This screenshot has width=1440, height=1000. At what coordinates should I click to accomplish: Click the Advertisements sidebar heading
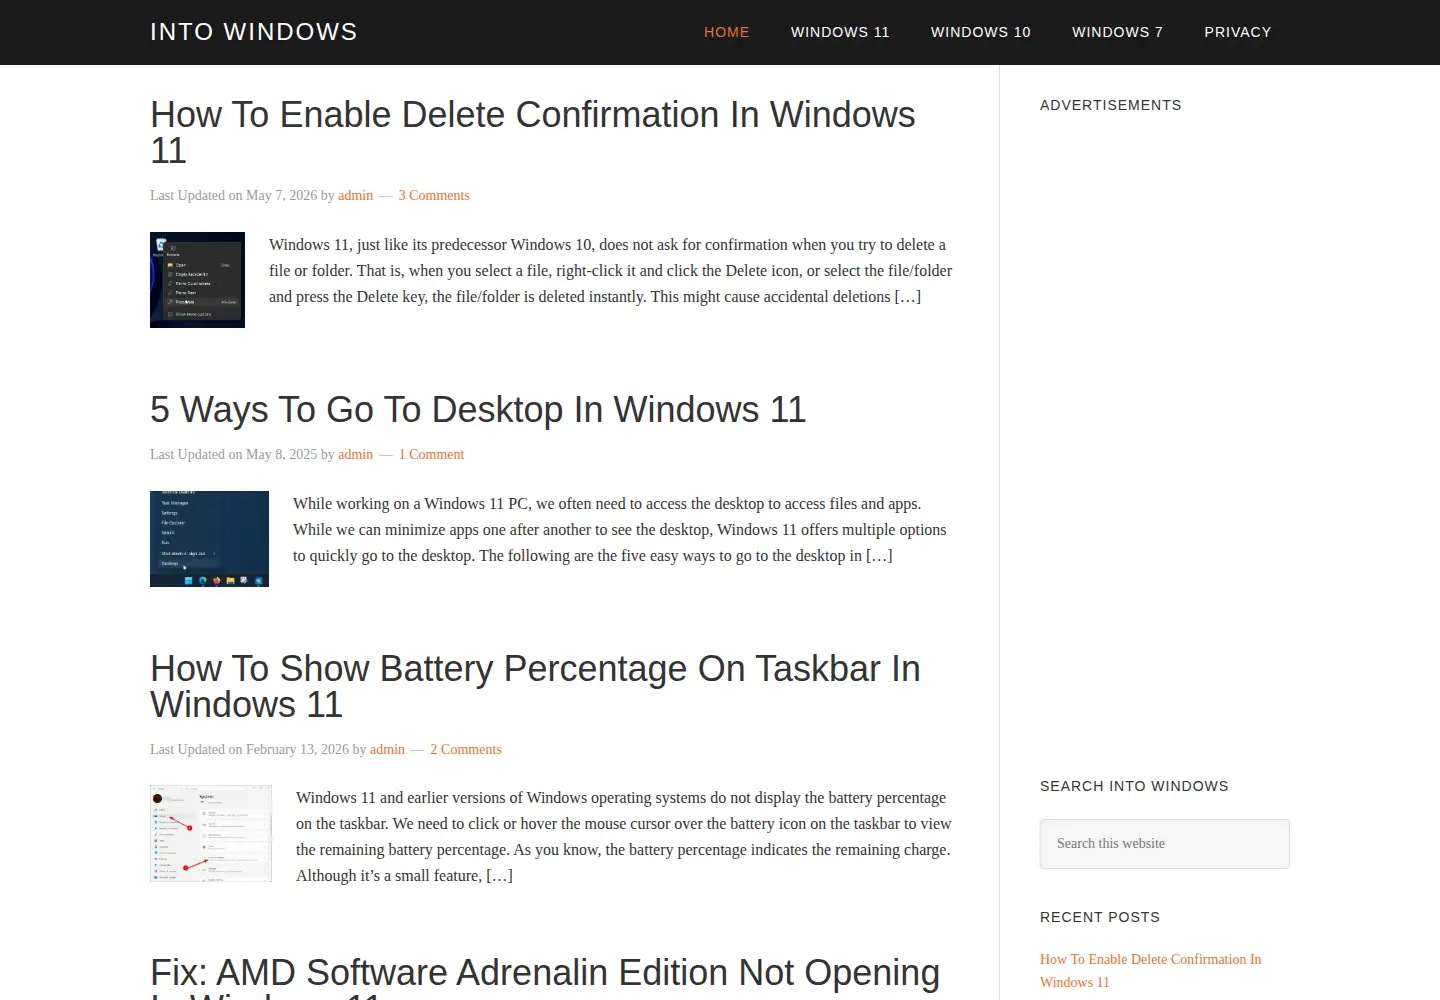(x=1111, y=105)
